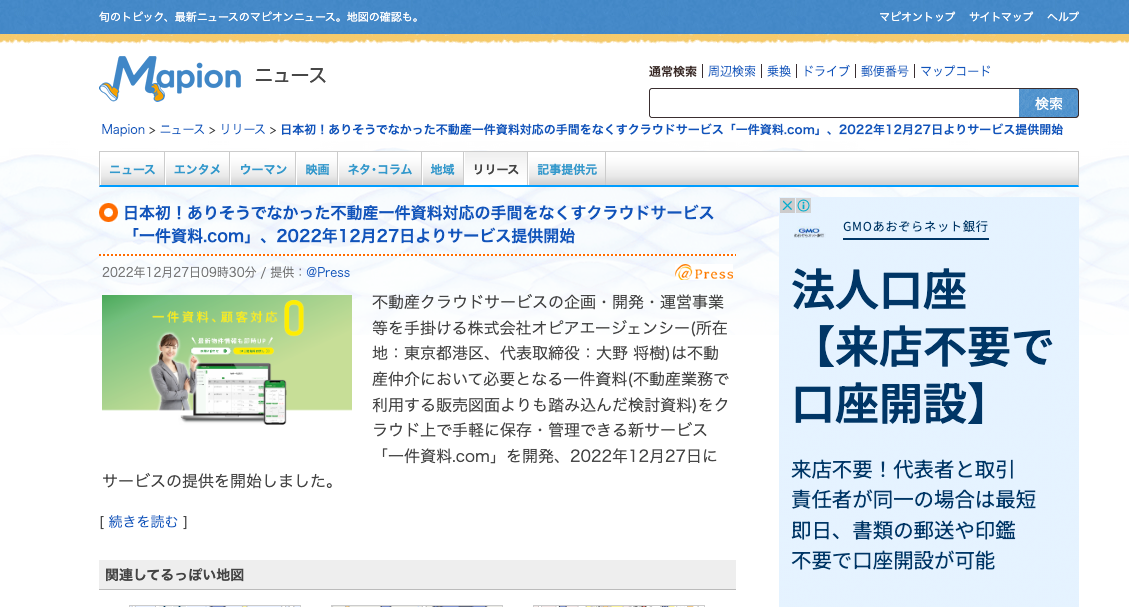
Task: Open the マップコード search option
Action: [x=955, y=71]
